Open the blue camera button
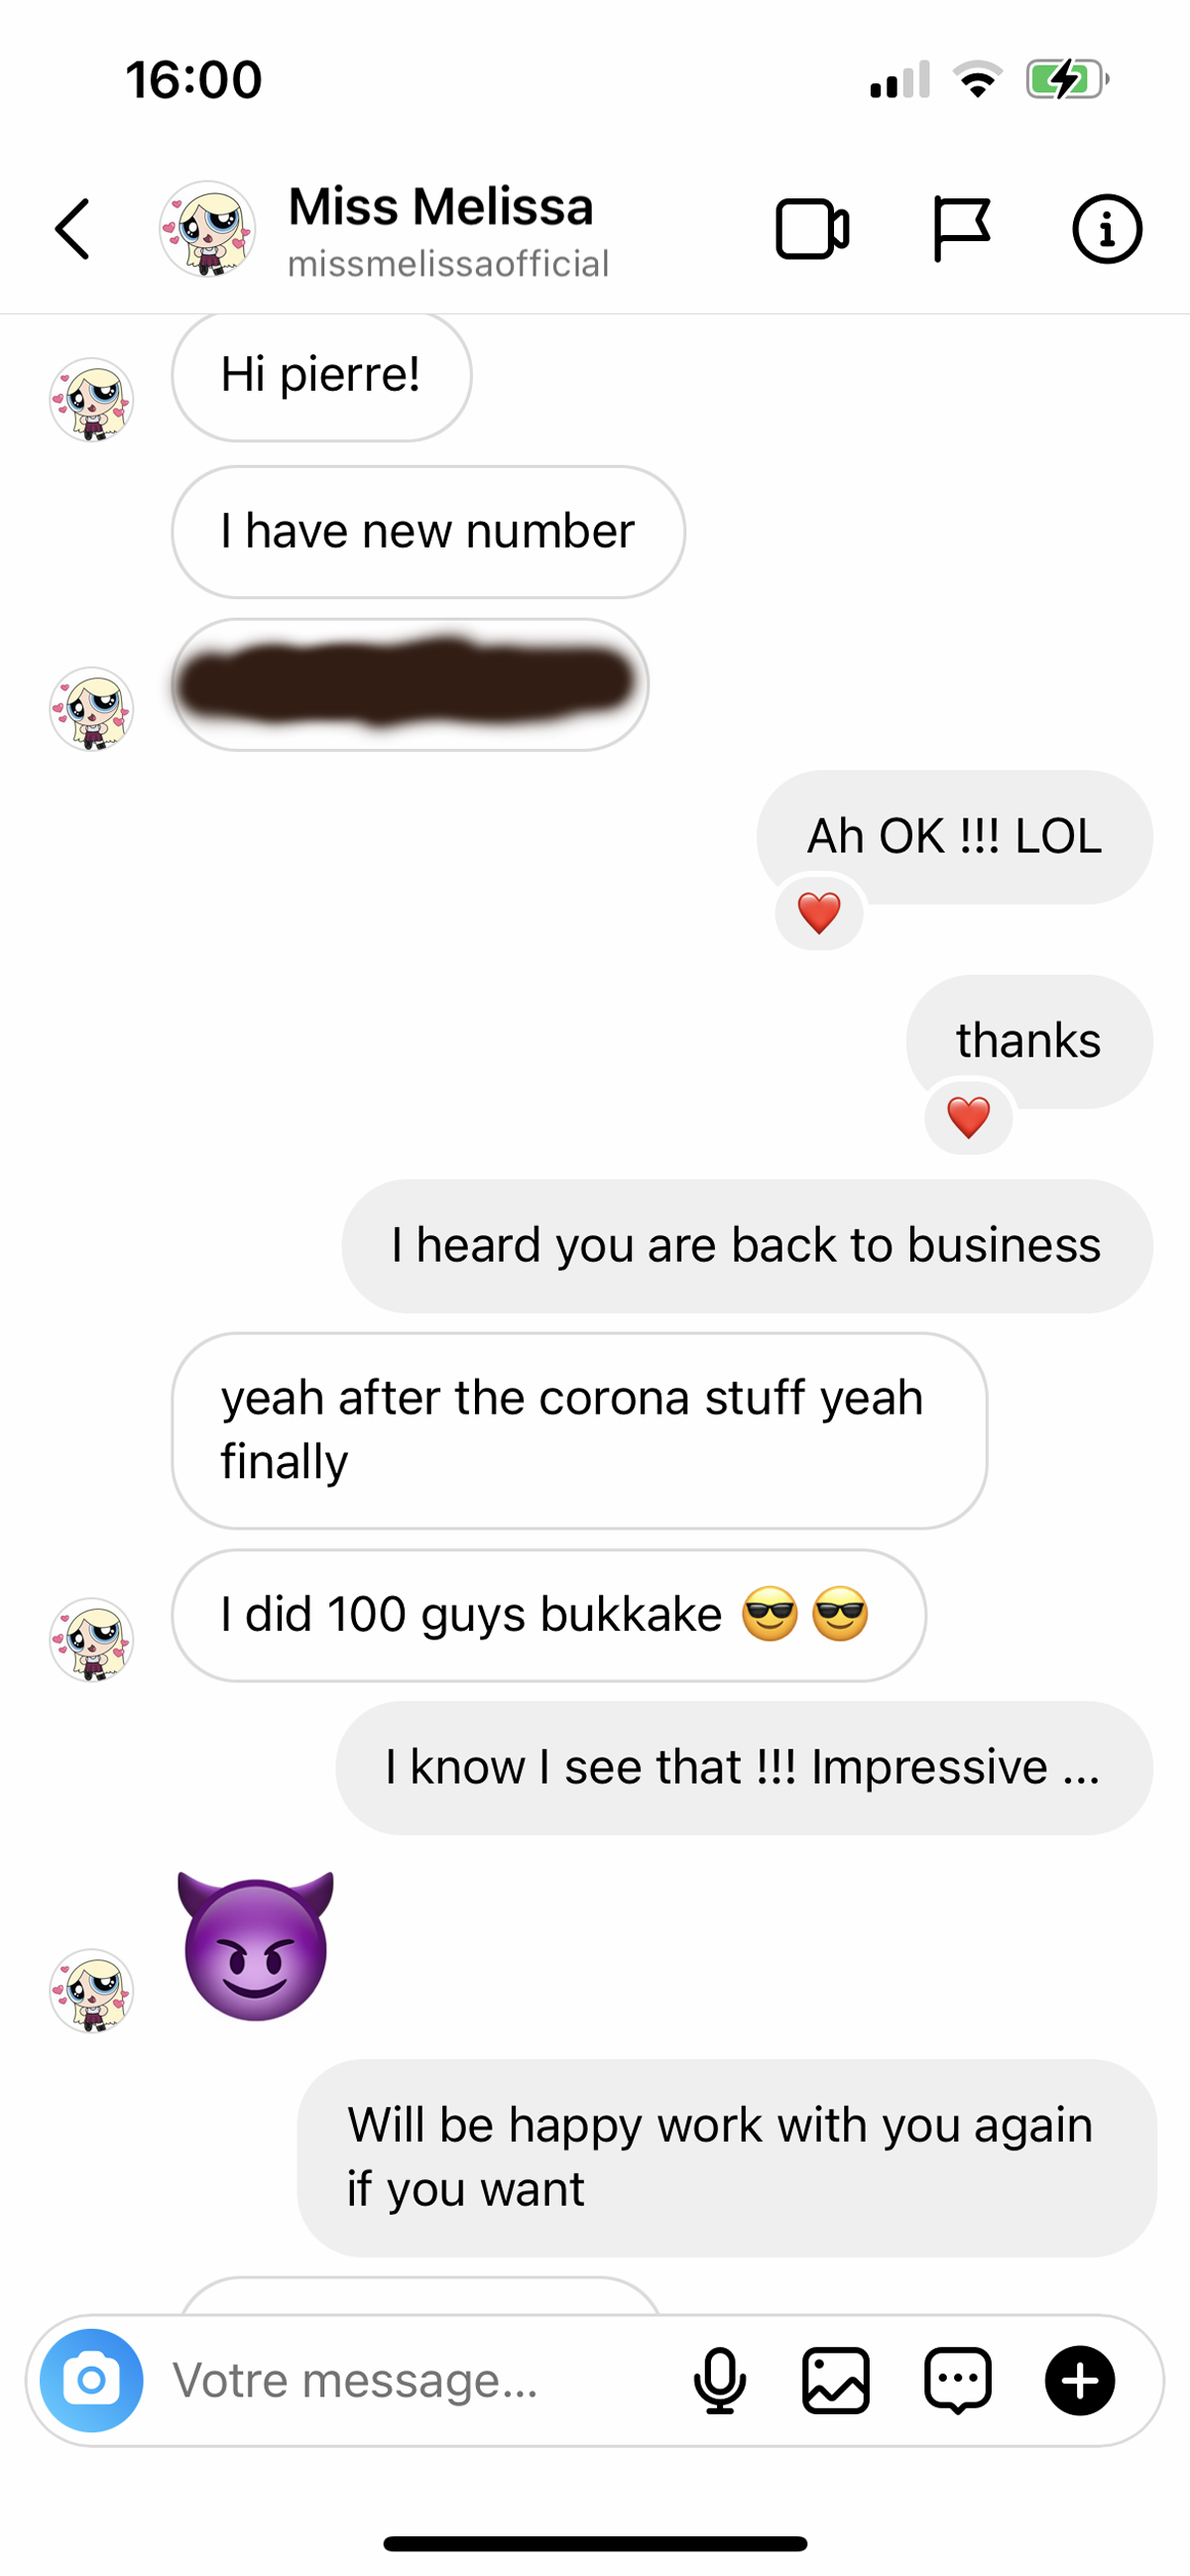 click(91, 2380)
